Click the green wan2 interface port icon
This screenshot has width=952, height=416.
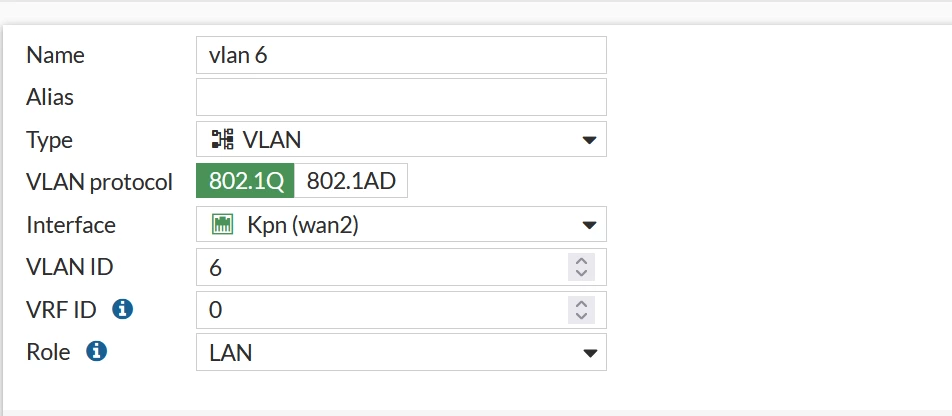(x=222, y=225)
